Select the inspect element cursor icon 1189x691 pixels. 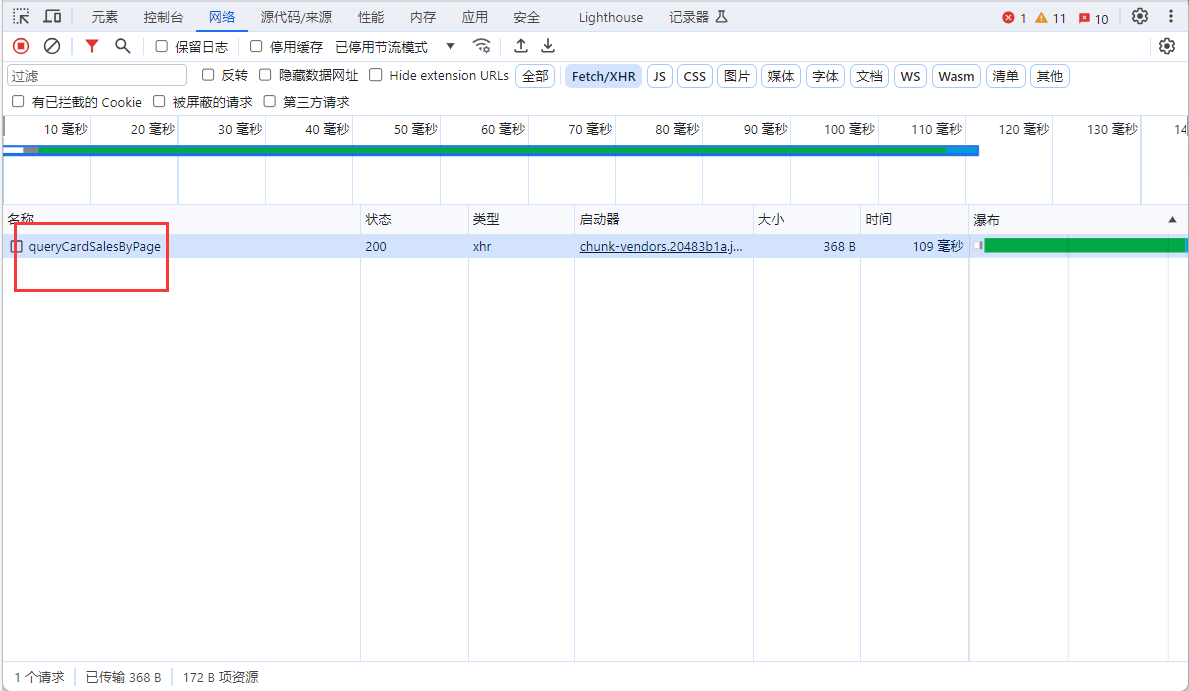18,15
